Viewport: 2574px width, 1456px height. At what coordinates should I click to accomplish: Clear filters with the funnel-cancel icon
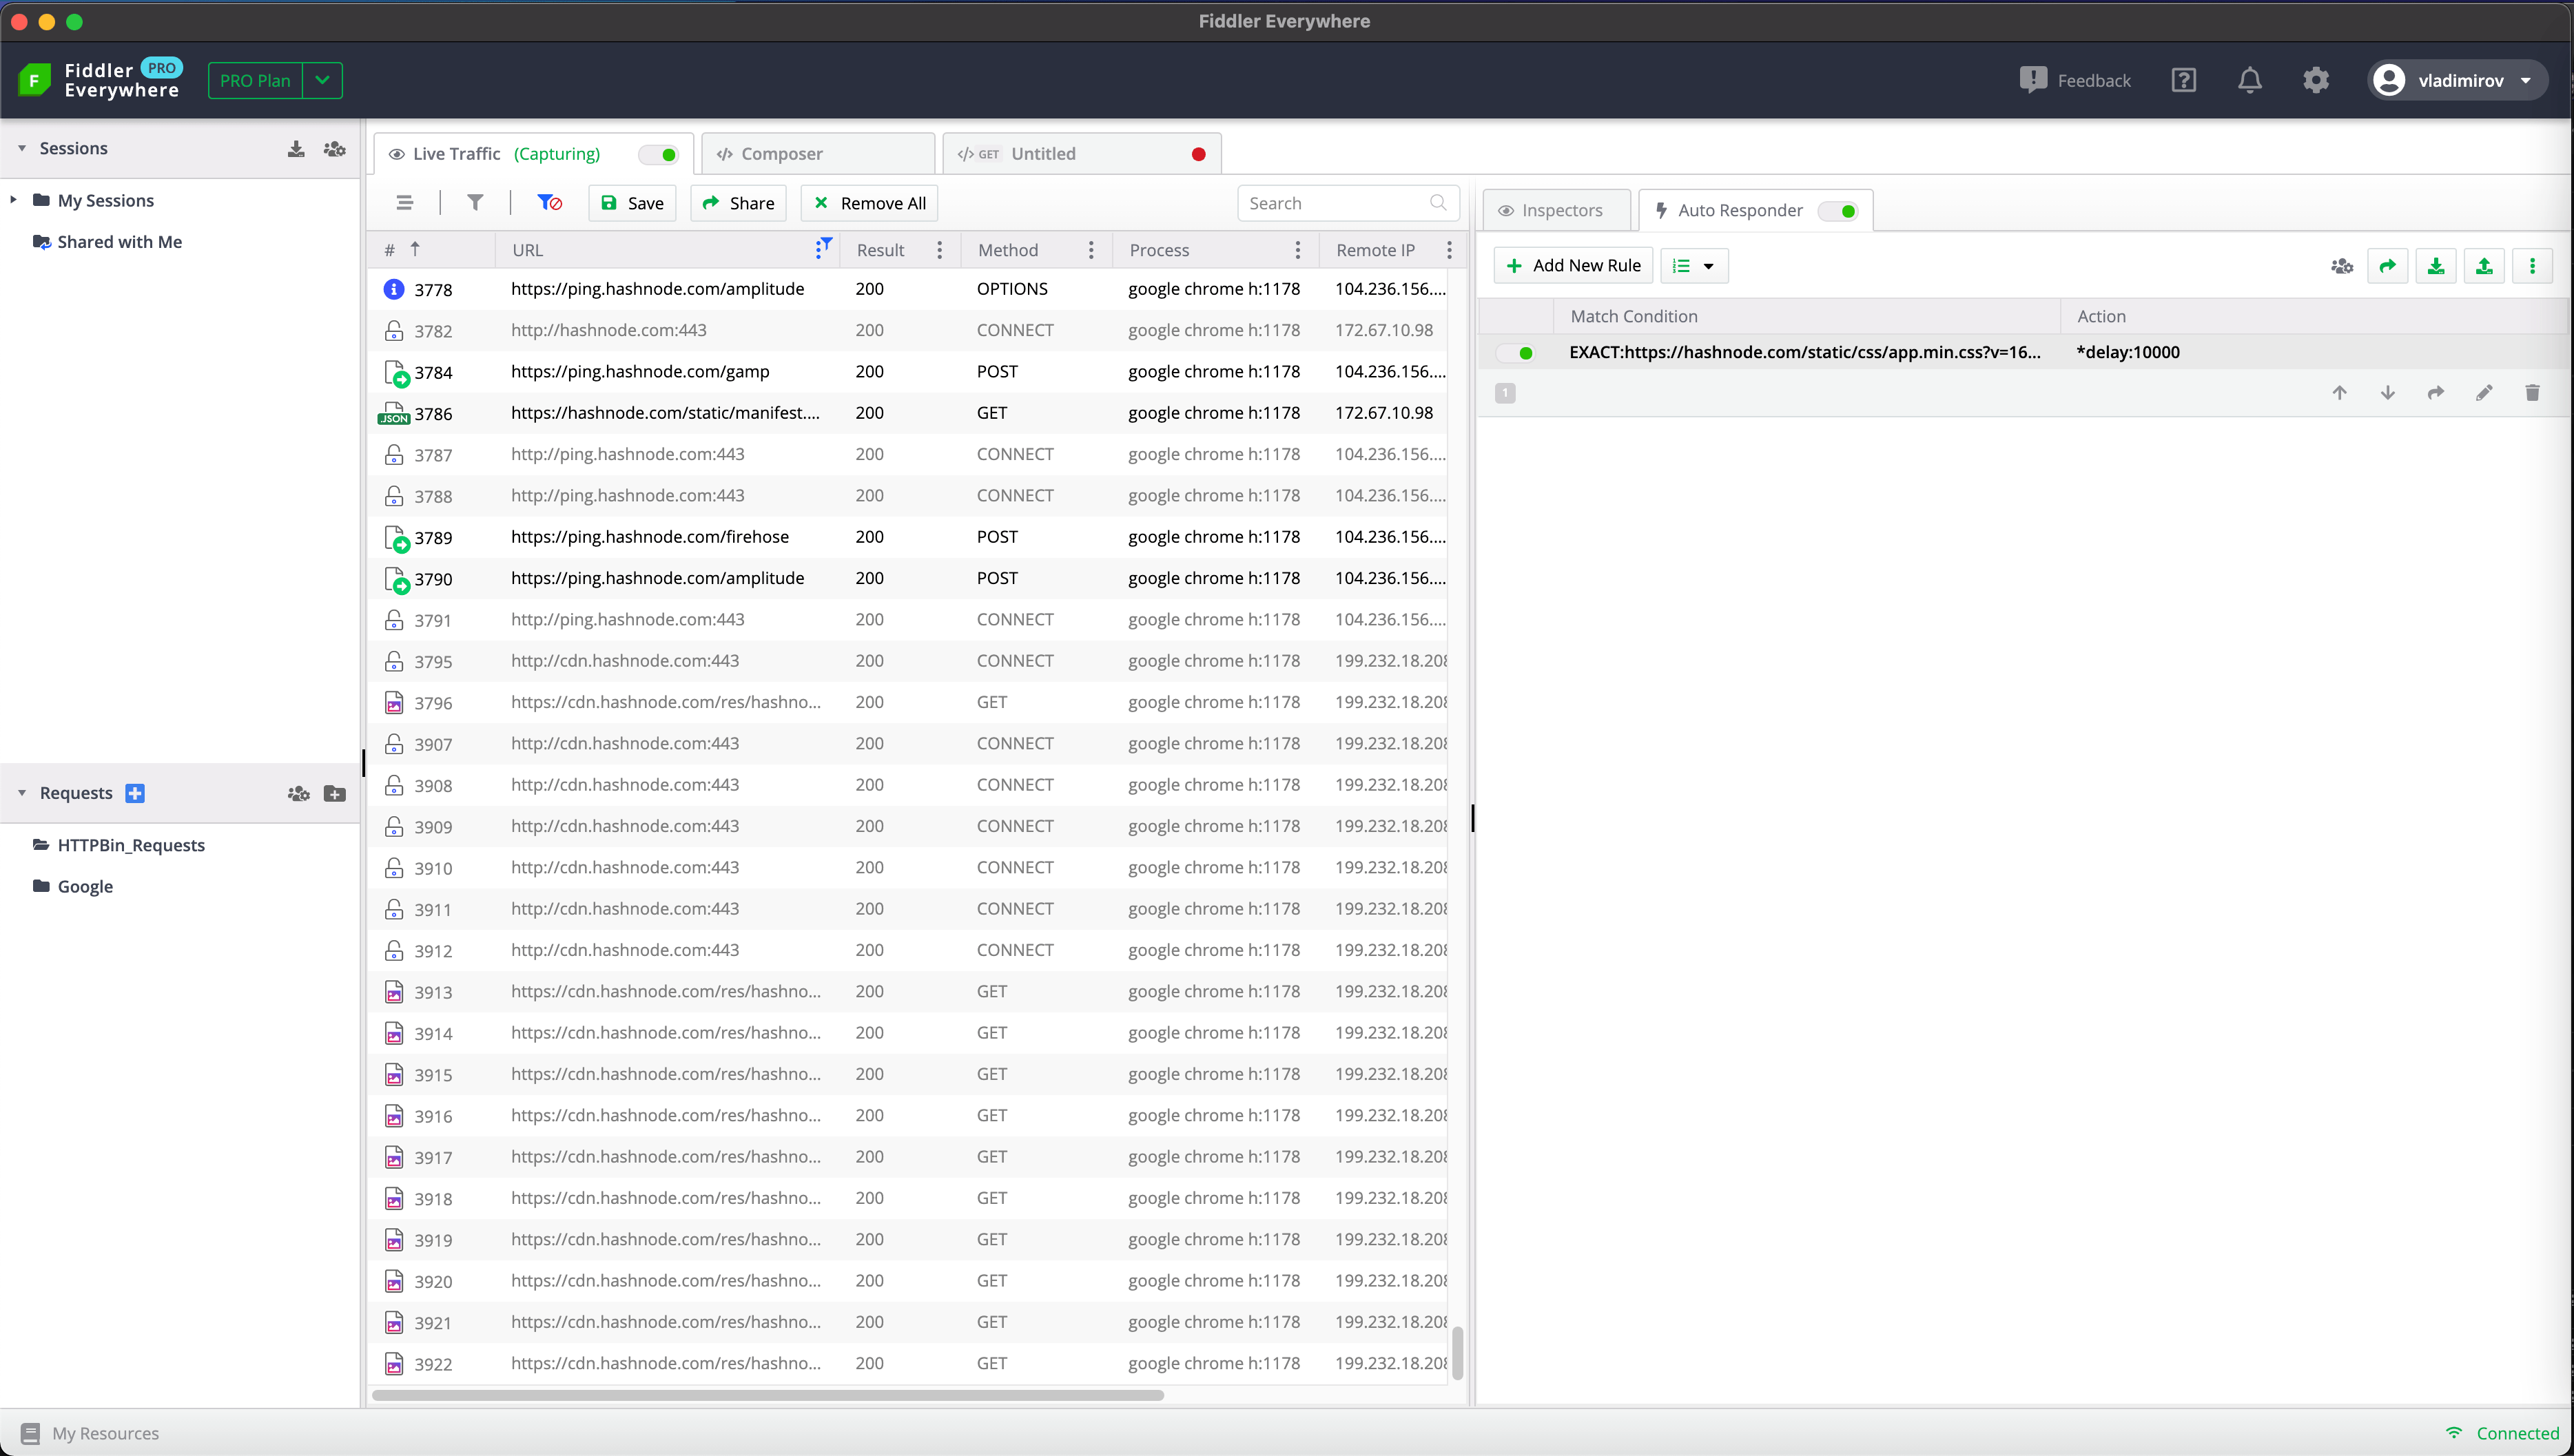tap(549, 203)
